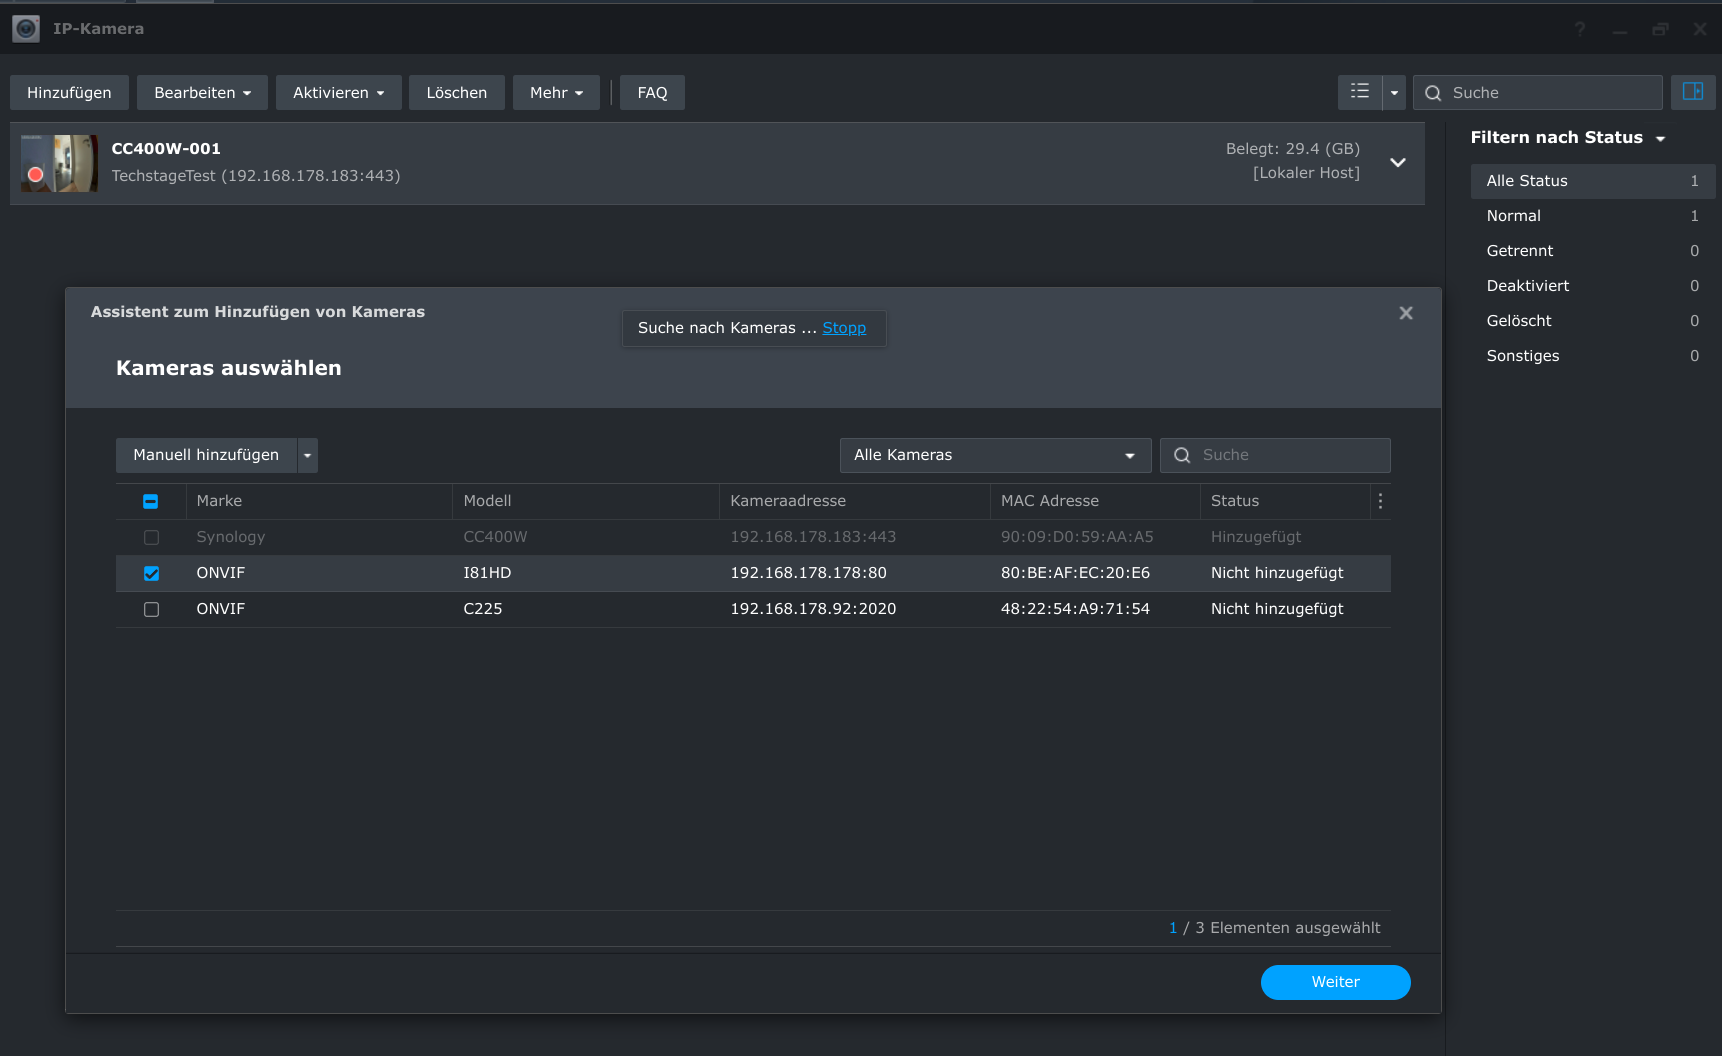Toggle the select-all cameras header checkbox
1722x1056 pixels.
click(151, 501)
